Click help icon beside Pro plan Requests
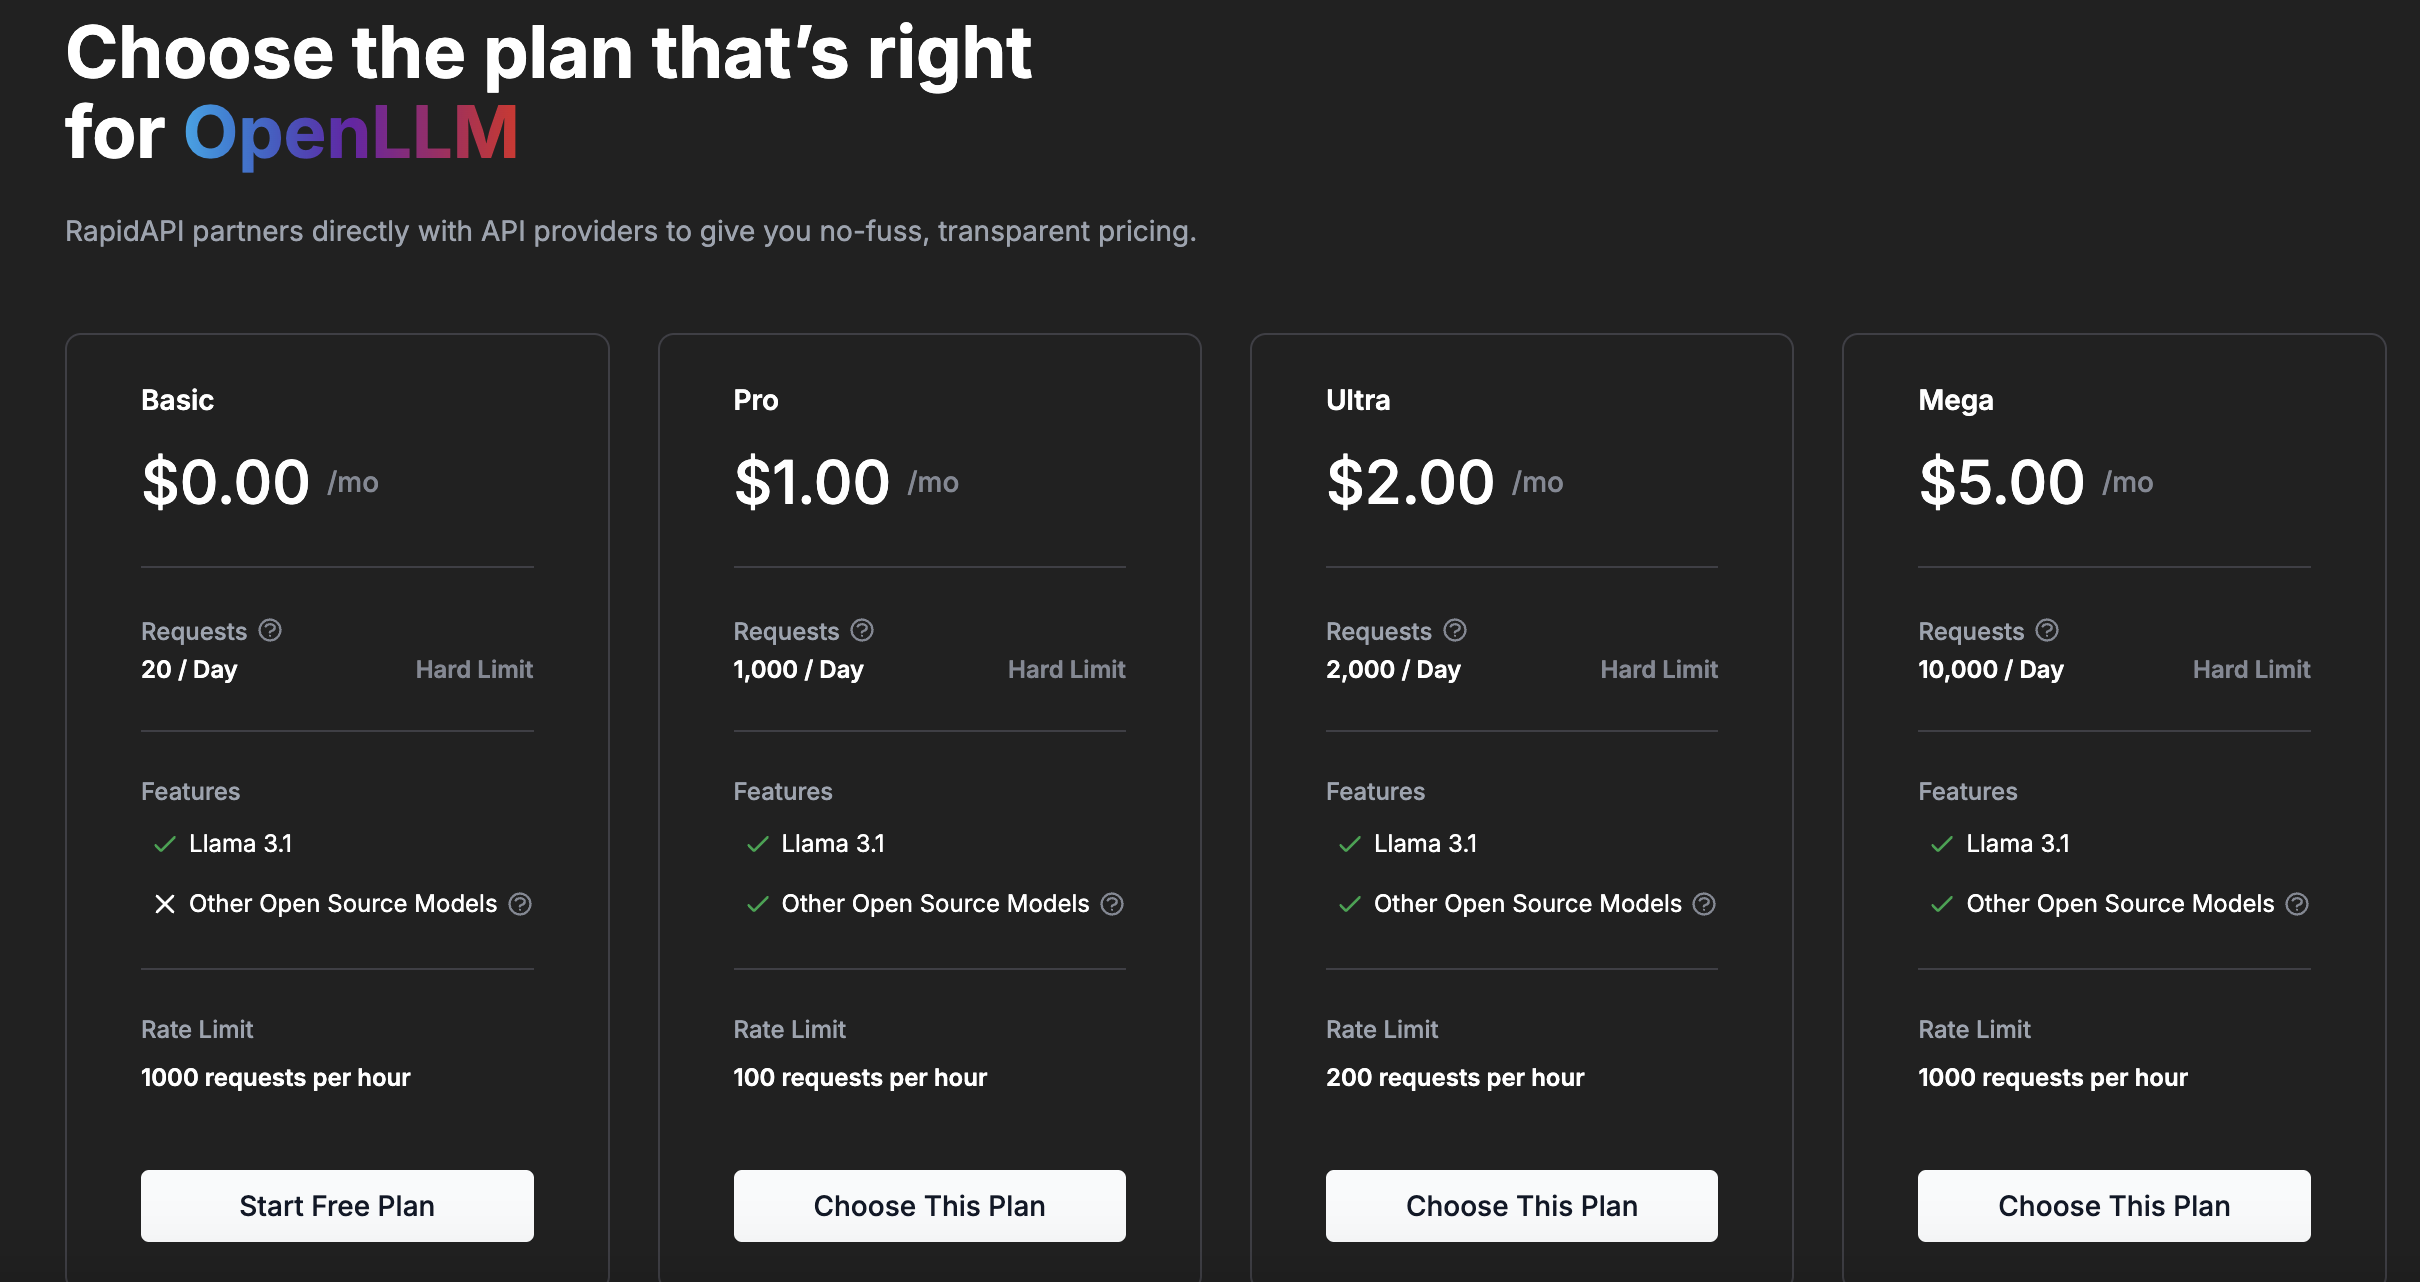The width and height of the screenshot is (2420, 1282). coord(862,630)
